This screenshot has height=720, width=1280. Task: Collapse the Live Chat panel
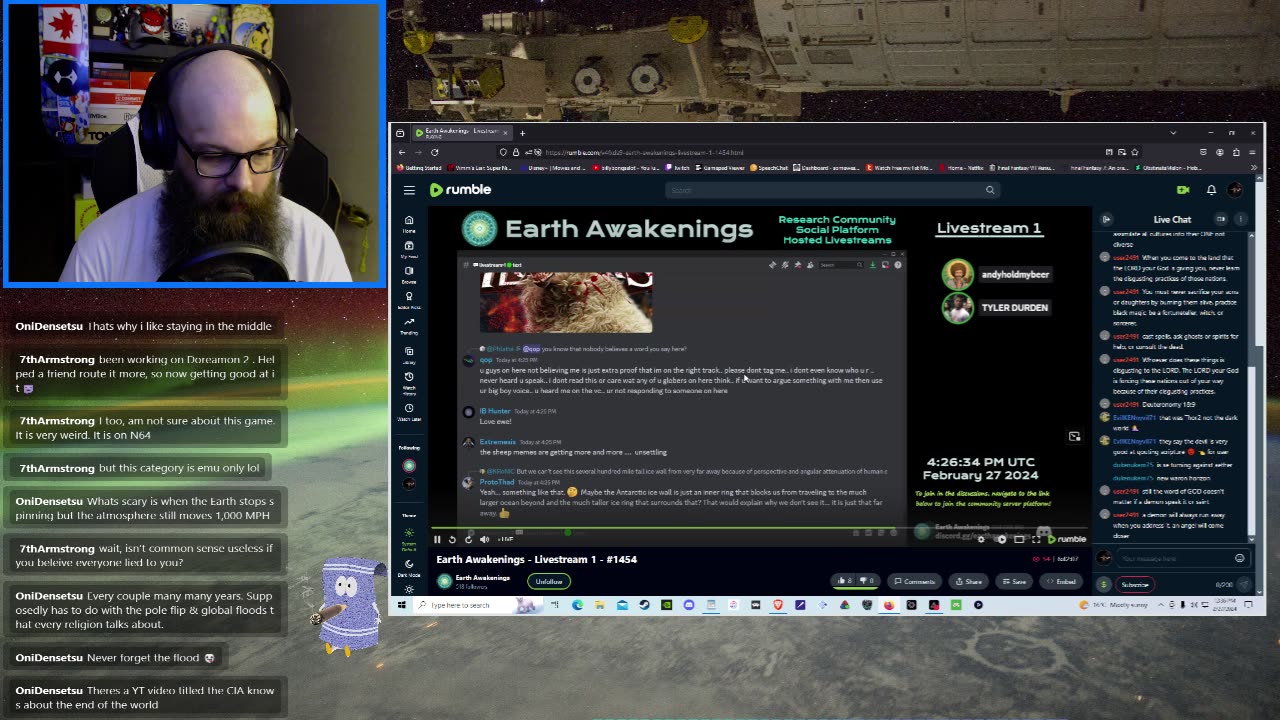click(1106, 219)
